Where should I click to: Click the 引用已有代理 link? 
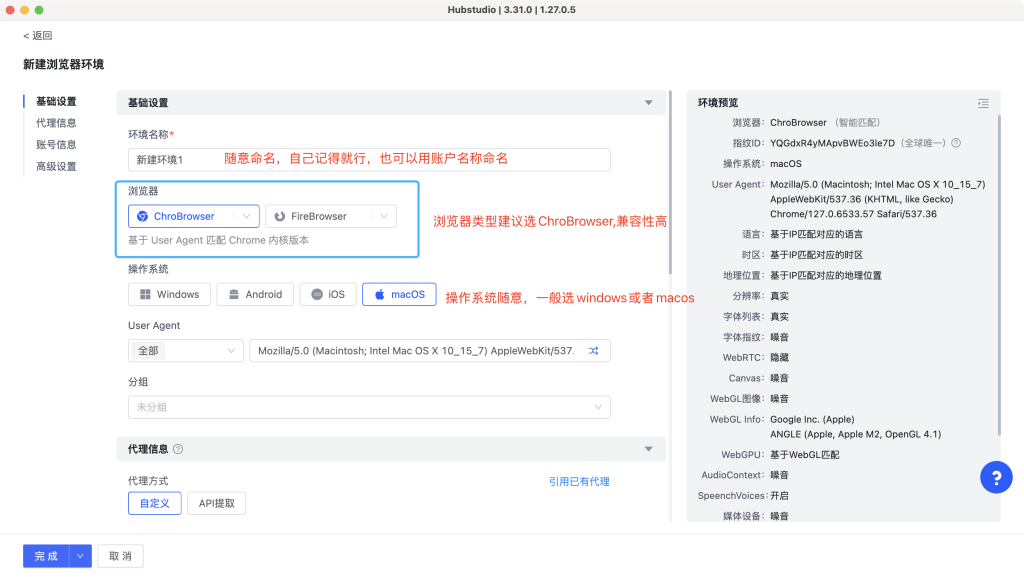coord(579,481)
